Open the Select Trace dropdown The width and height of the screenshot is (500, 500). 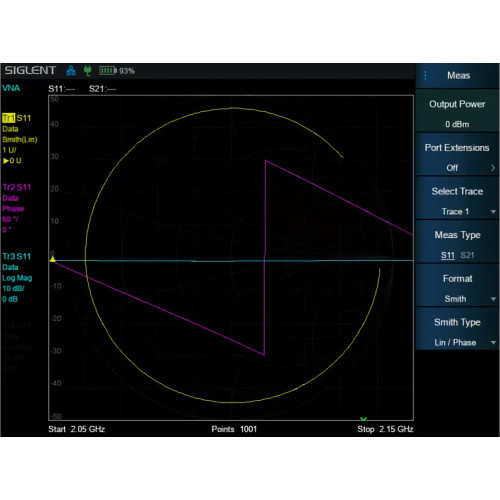457,198
